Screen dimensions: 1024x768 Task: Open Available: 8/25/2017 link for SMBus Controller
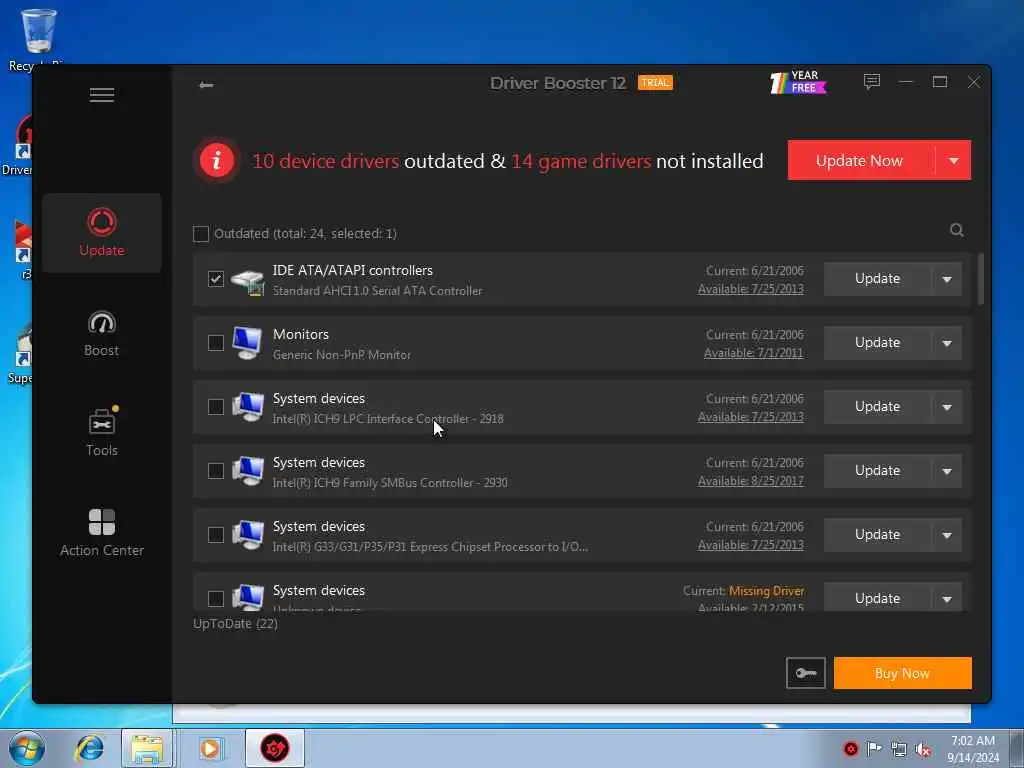point(751,481)
